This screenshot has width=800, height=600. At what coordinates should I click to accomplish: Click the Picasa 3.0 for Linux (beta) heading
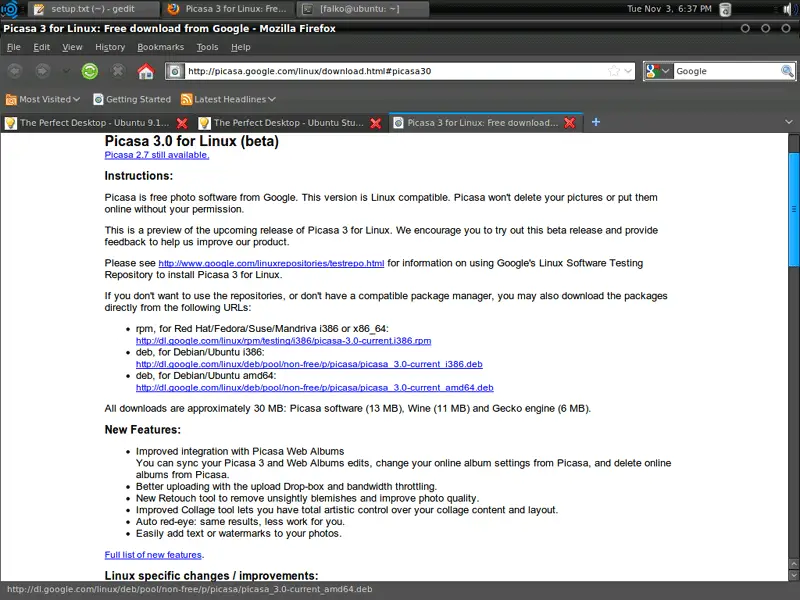pyautogui.click(x=191, y=141)
